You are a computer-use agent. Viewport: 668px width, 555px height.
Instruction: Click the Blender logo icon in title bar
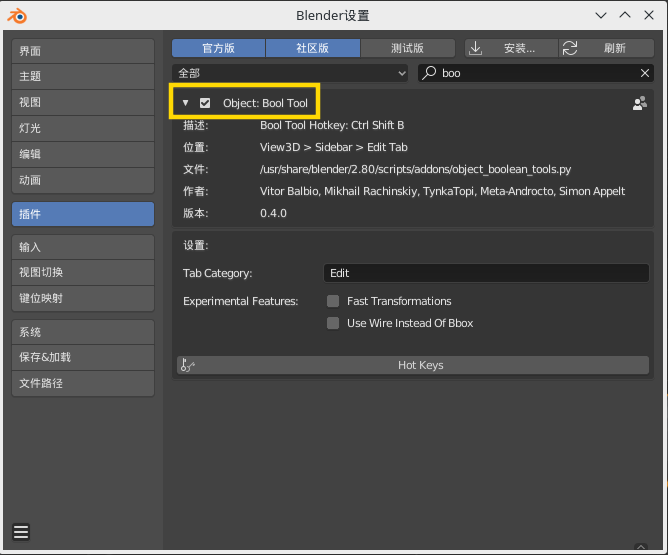click(x=17, y=16)
